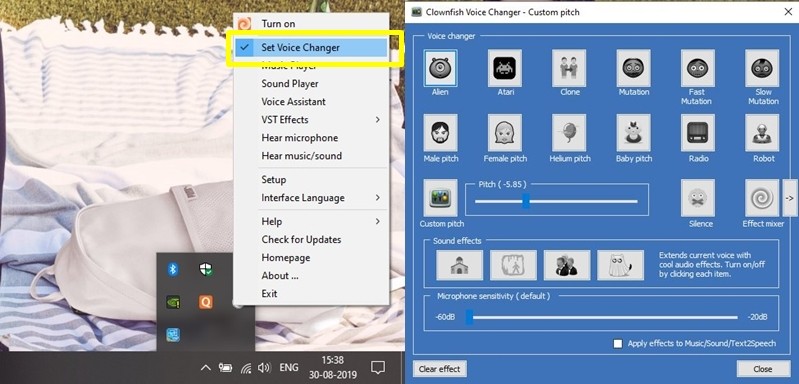Screen dimensions: 799x384
Task: Click the Clear effect button
Action: (439, 369)
